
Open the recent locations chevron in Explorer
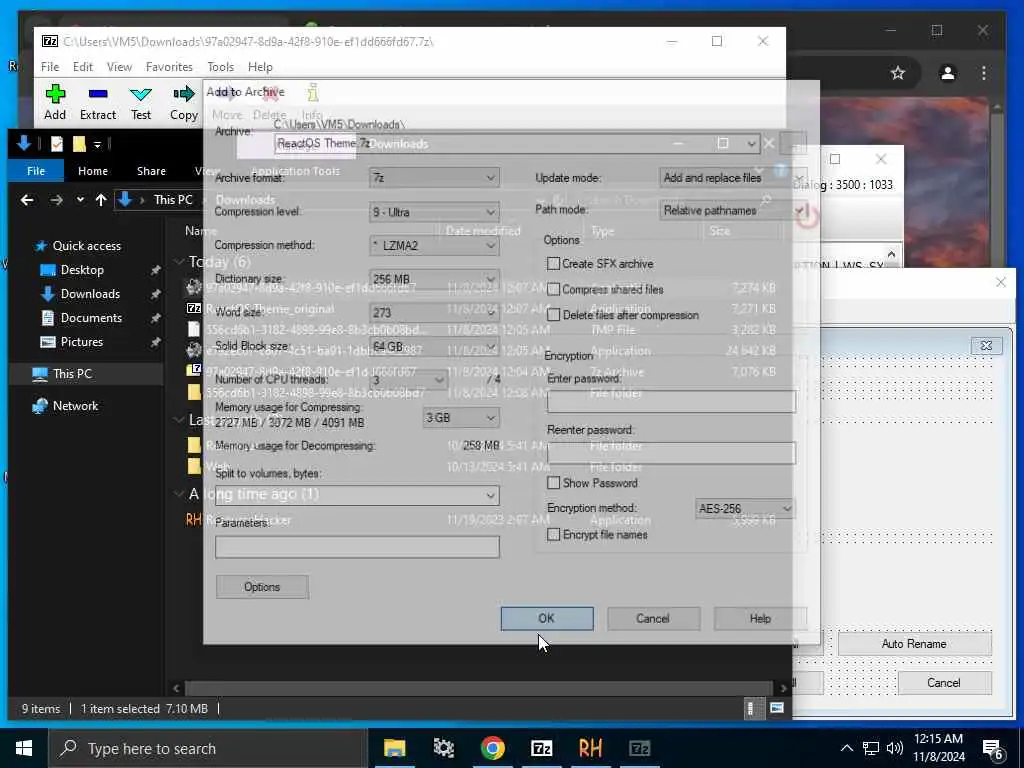click(x=80, y=200)
